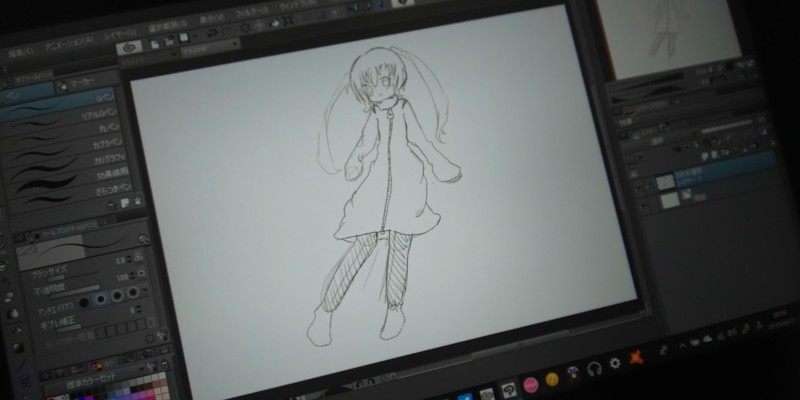Click the 手ブレ補正 value stepper arrows
The width and height of the screenshot is (800, 400).
pos(139,310)
